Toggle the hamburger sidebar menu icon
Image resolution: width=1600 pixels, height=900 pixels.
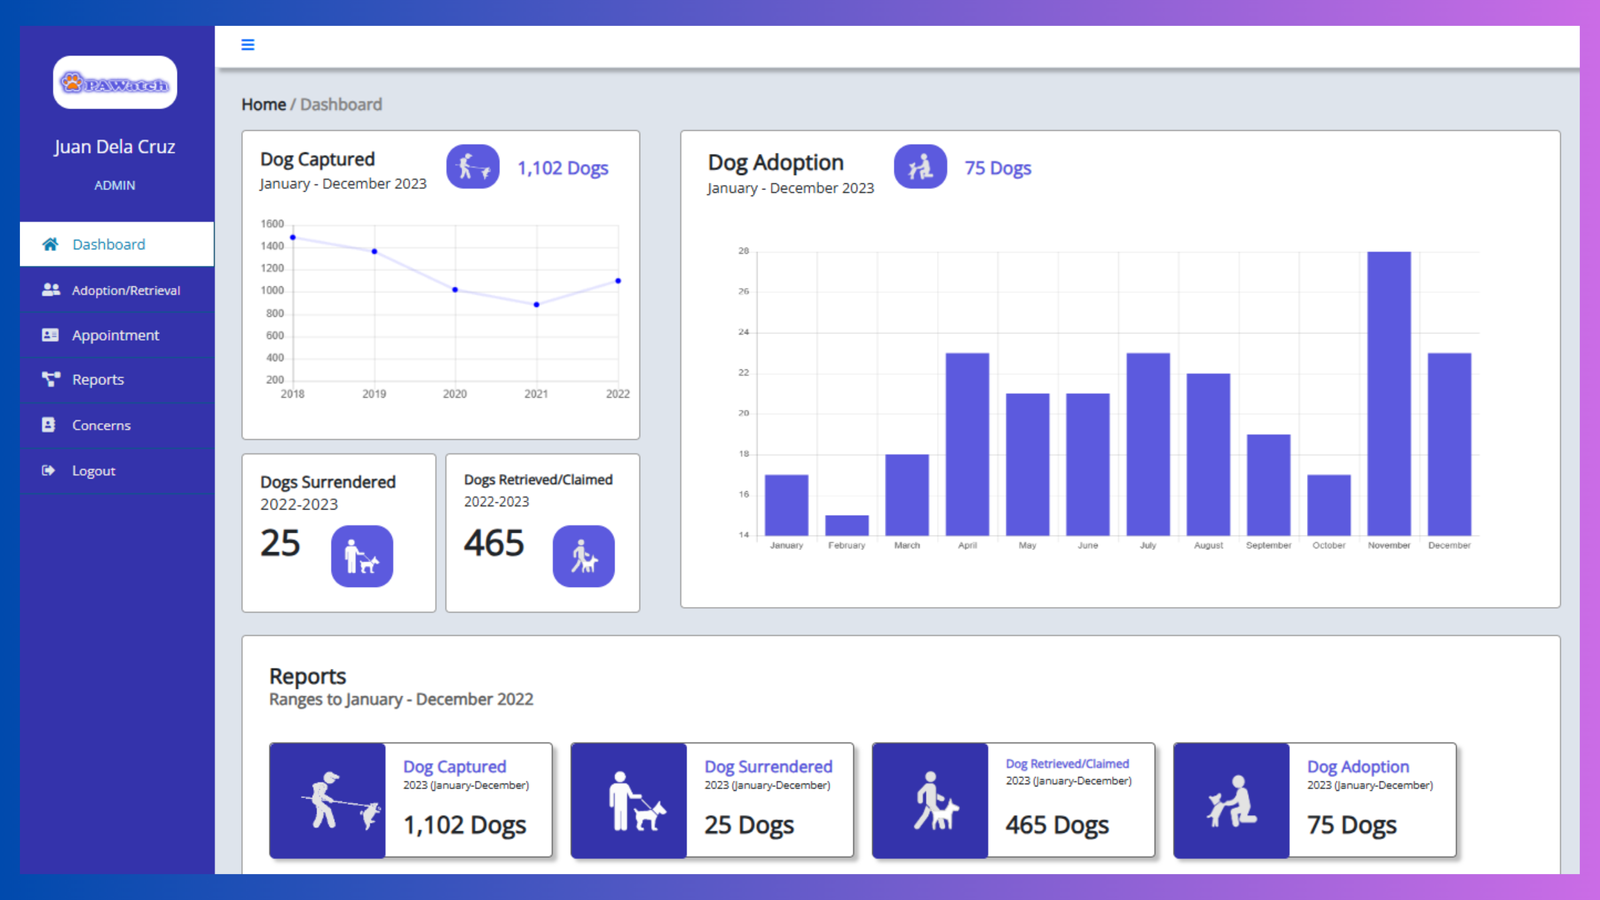coord(248,45)
